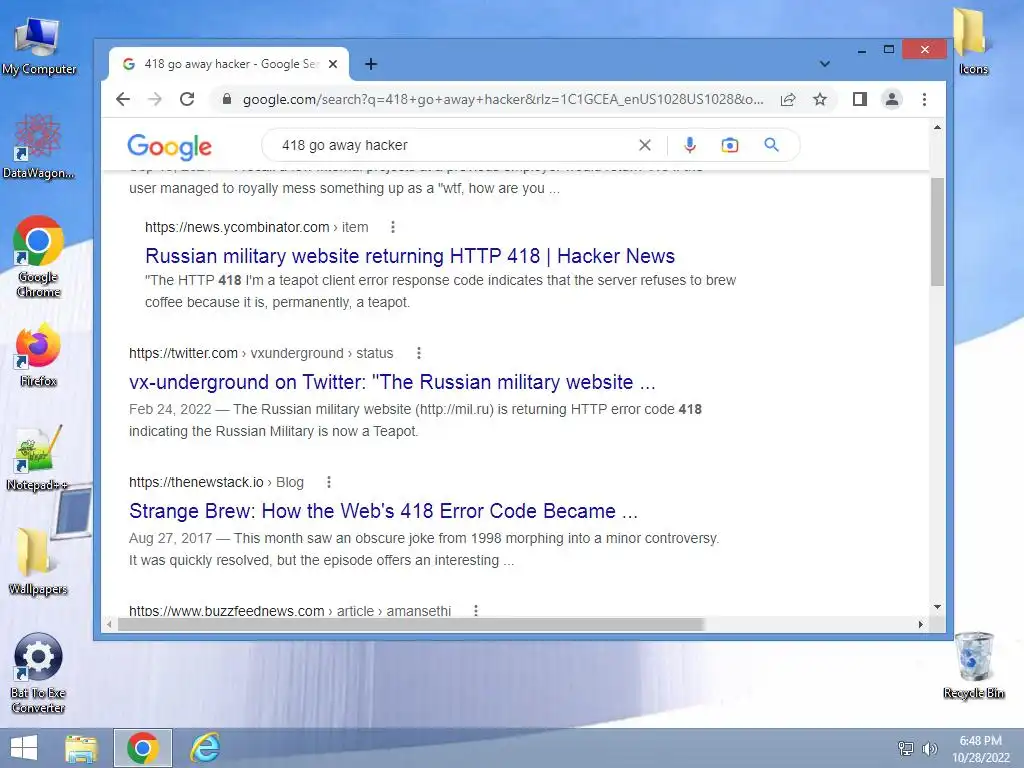Select the Wallpapers folder on desktop
Screen dimensions: 1024x768
[37, 562]
